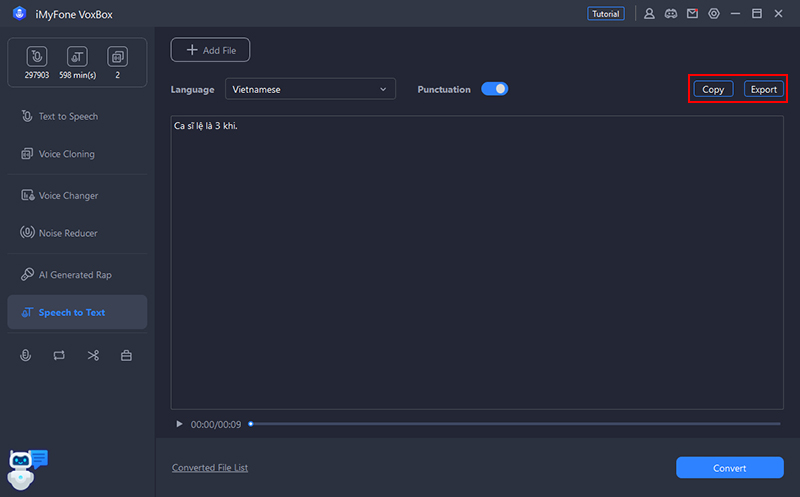This screenshot has height=497, width=800.
Task: Open the audio convert loop icon
Action: [x=59, y=355]
